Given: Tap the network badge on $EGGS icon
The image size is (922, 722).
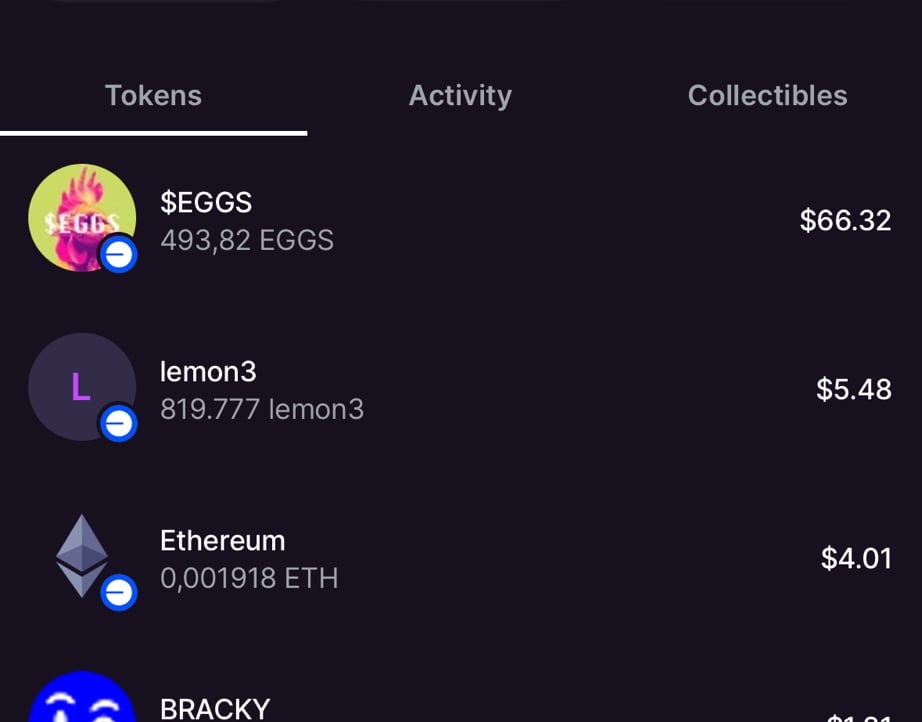Looking at the screenshot, I should (x=119, y=256).
